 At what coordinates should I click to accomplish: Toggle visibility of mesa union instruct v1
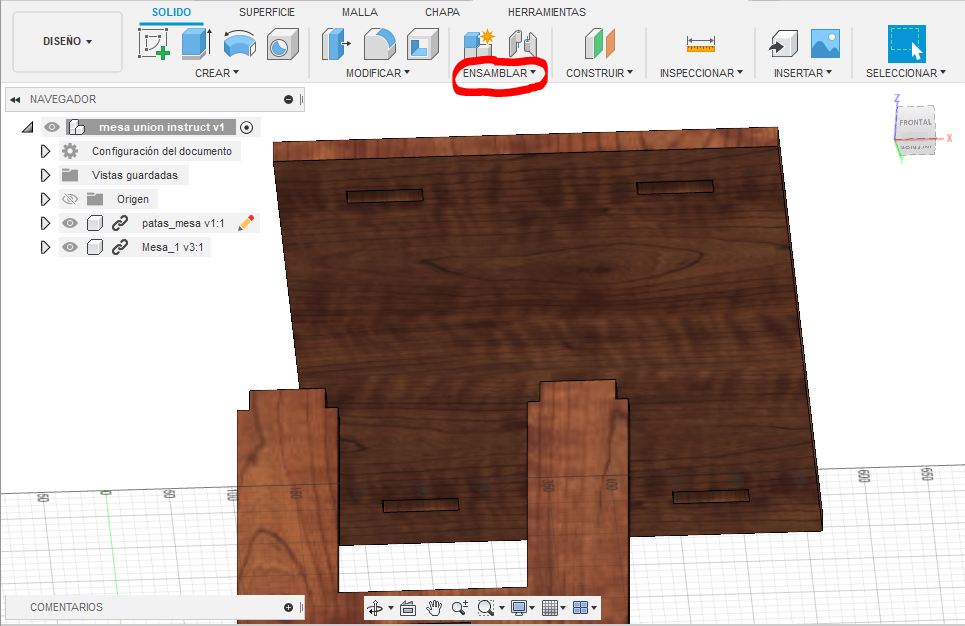(x=52, y=127)
